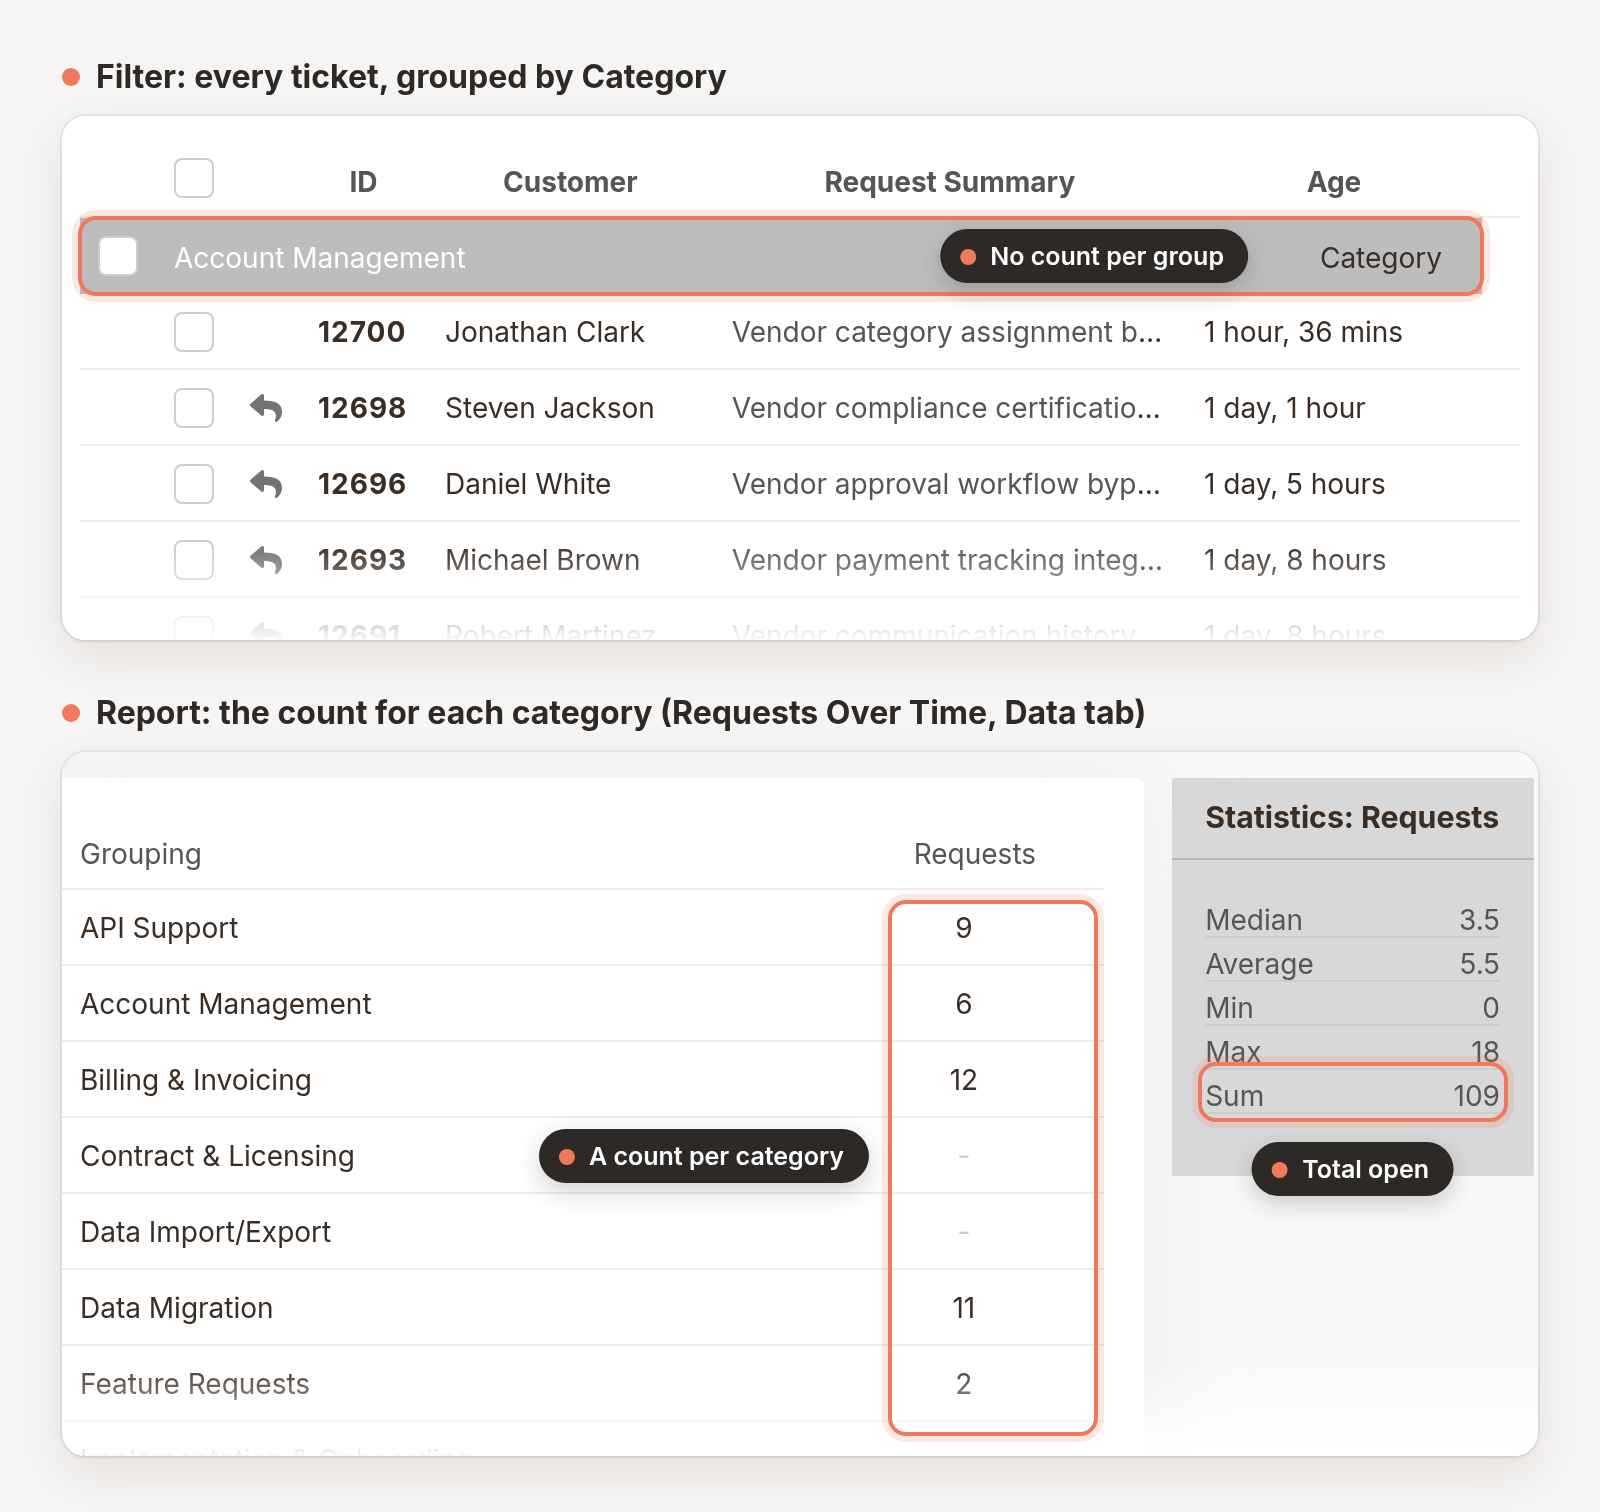Open the 'Vendor category assignment b...' summary
1600x1512 pixels.
point(947,332)
